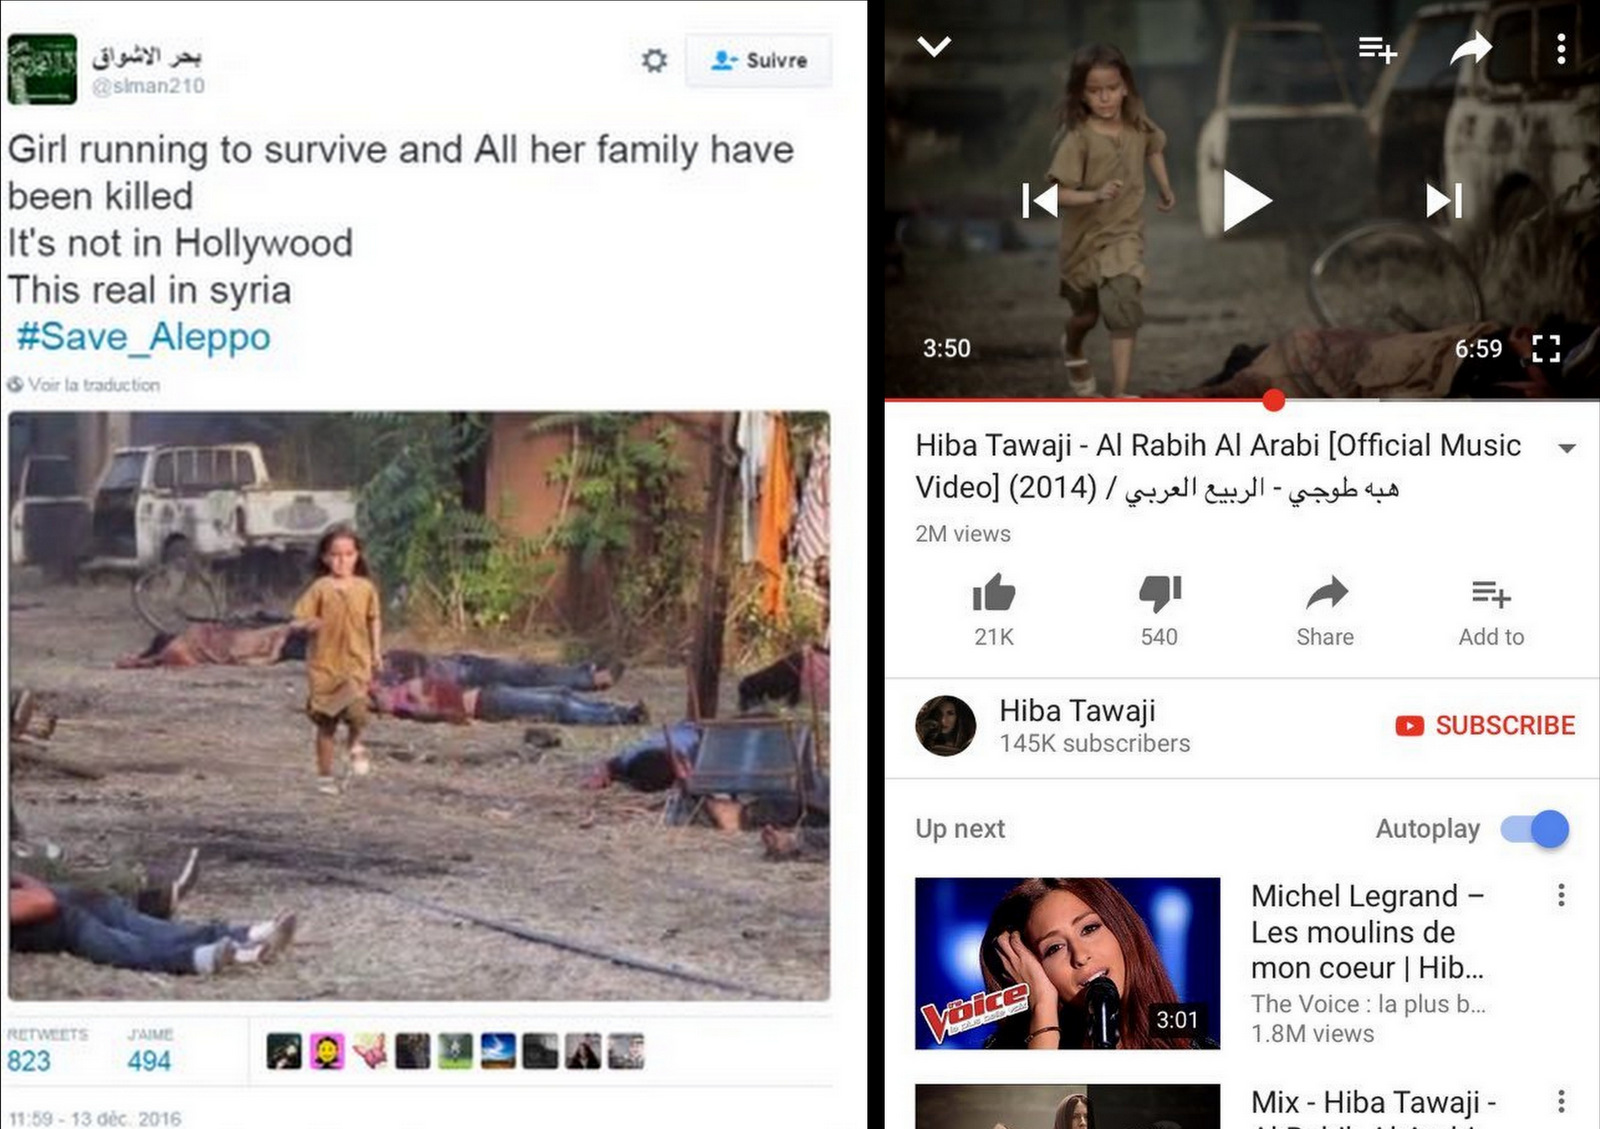Open Hiba Tawaji channel name
1600x1129 pixels.
click(1077, 711)
